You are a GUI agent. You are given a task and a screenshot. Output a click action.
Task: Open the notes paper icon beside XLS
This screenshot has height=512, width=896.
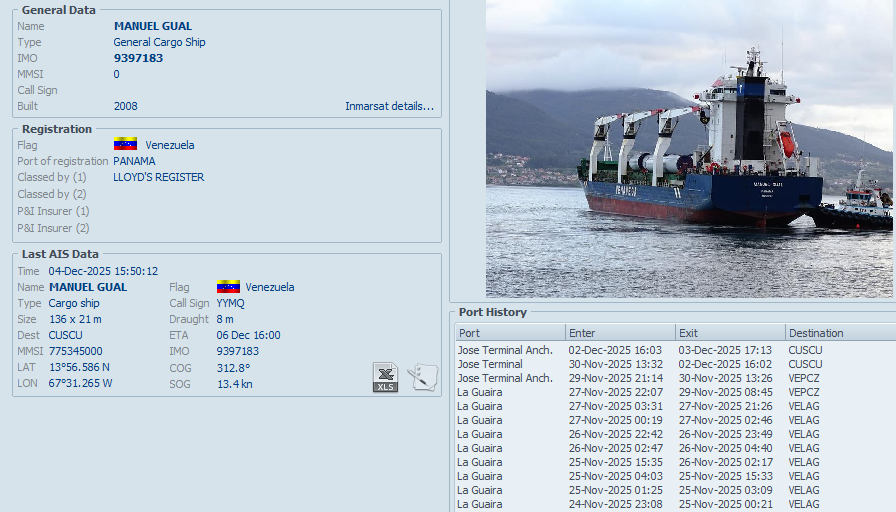[x=423, y=377]
